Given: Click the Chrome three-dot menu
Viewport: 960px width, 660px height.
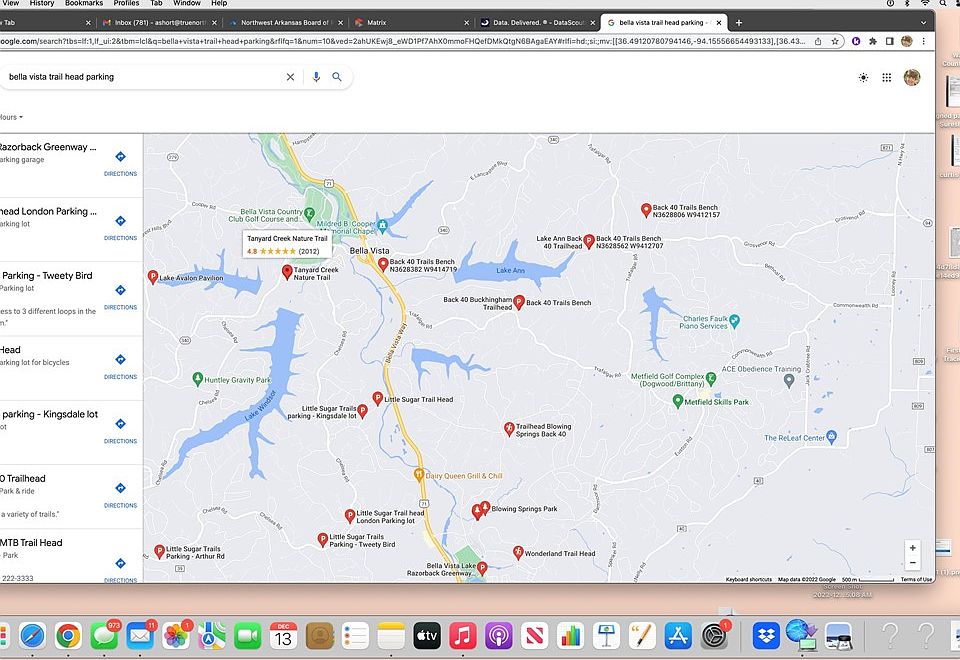Looking at the screenshot, I should click(x=923, y=41).
